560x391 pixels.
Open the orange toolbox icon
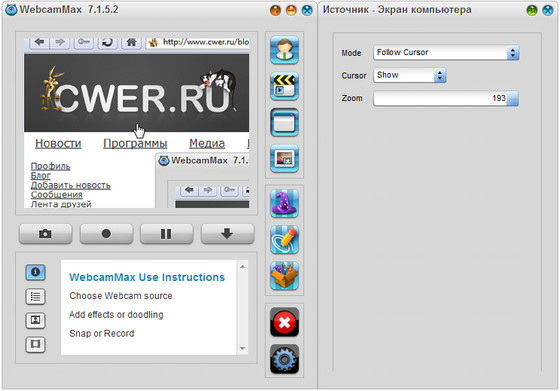tap(284, 276)
